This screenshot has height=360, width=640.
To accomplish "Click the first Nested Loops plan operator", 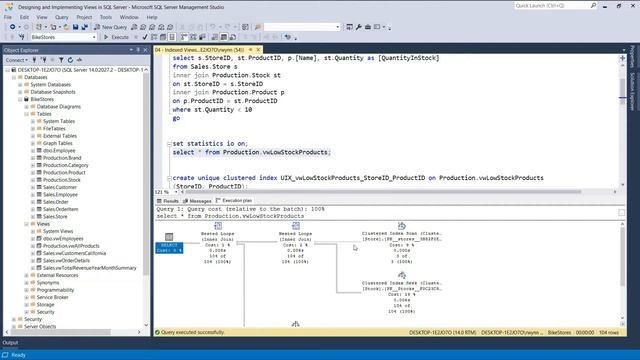I will 218,243.
